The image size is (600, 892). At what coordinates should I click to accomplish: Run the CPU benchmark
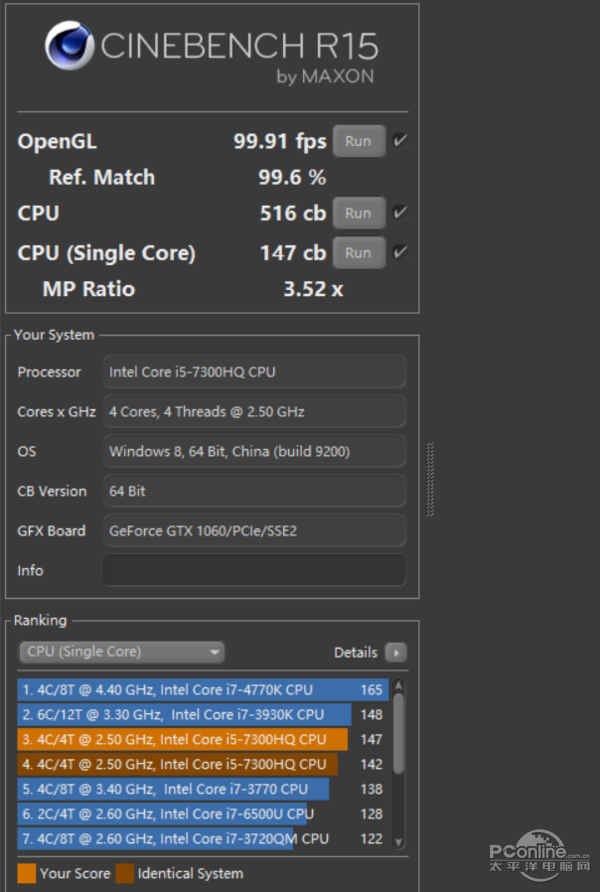(x=359, y=213)
